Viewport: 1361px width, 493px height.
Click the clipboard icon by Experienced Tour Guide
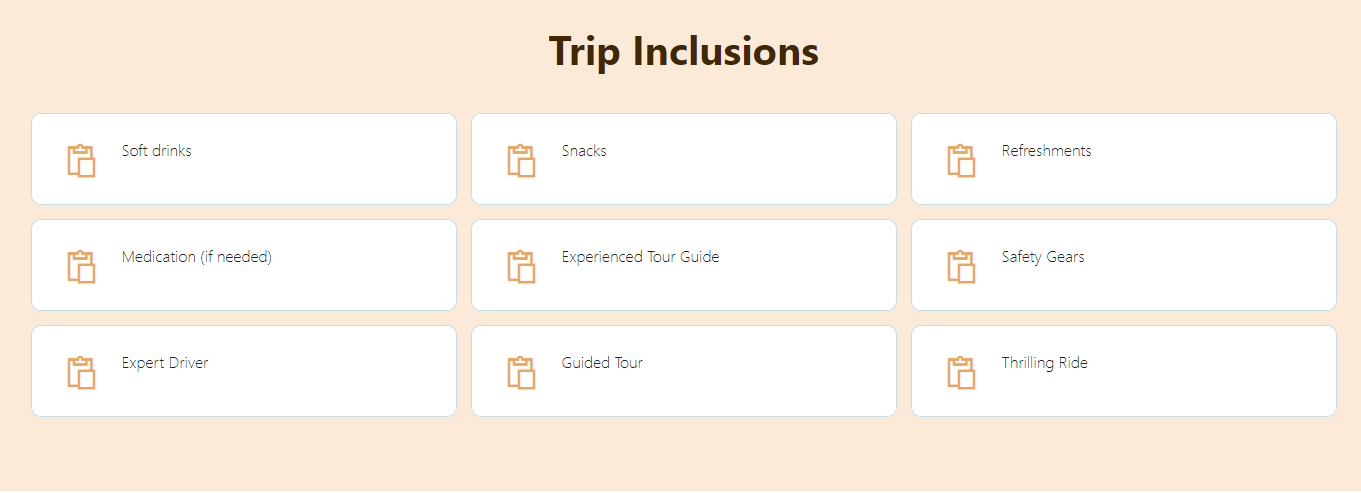coord(521,266)
